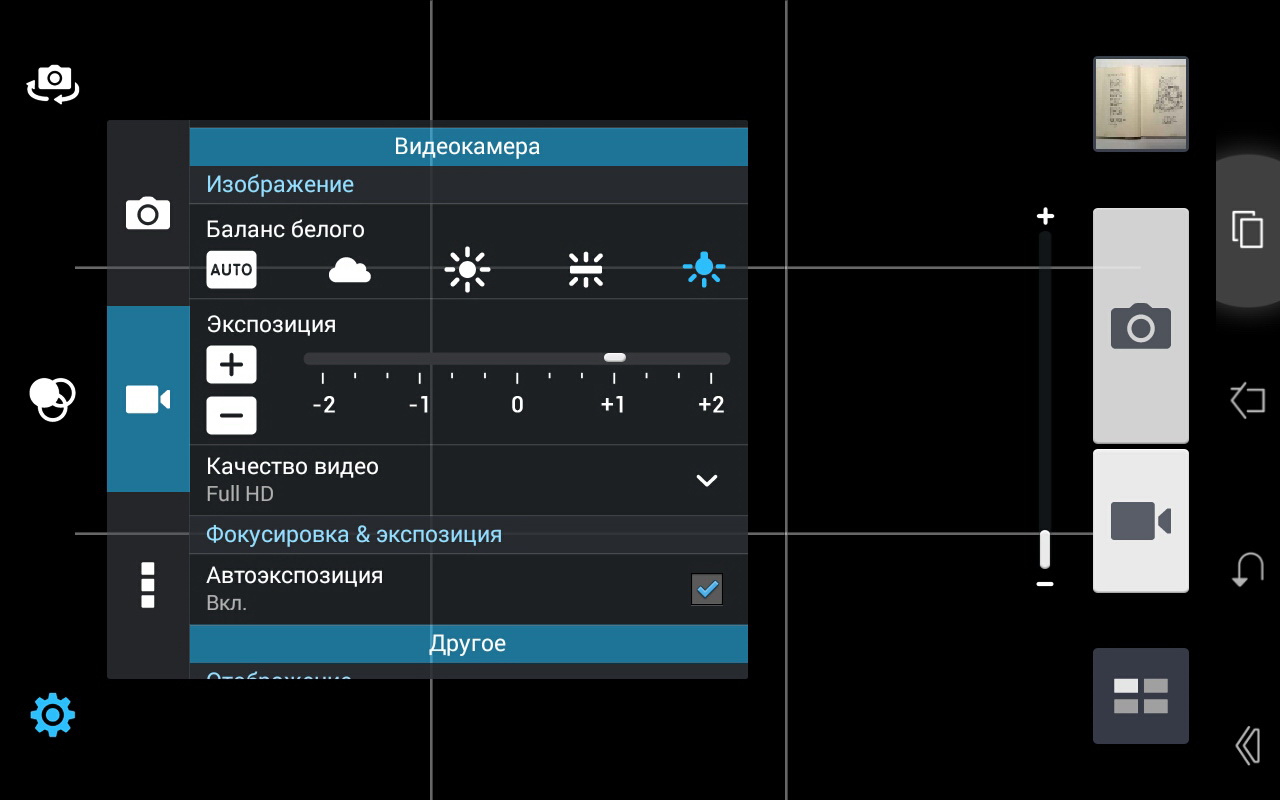Decrease exposure with the minus button

click(x=231, y=415)
